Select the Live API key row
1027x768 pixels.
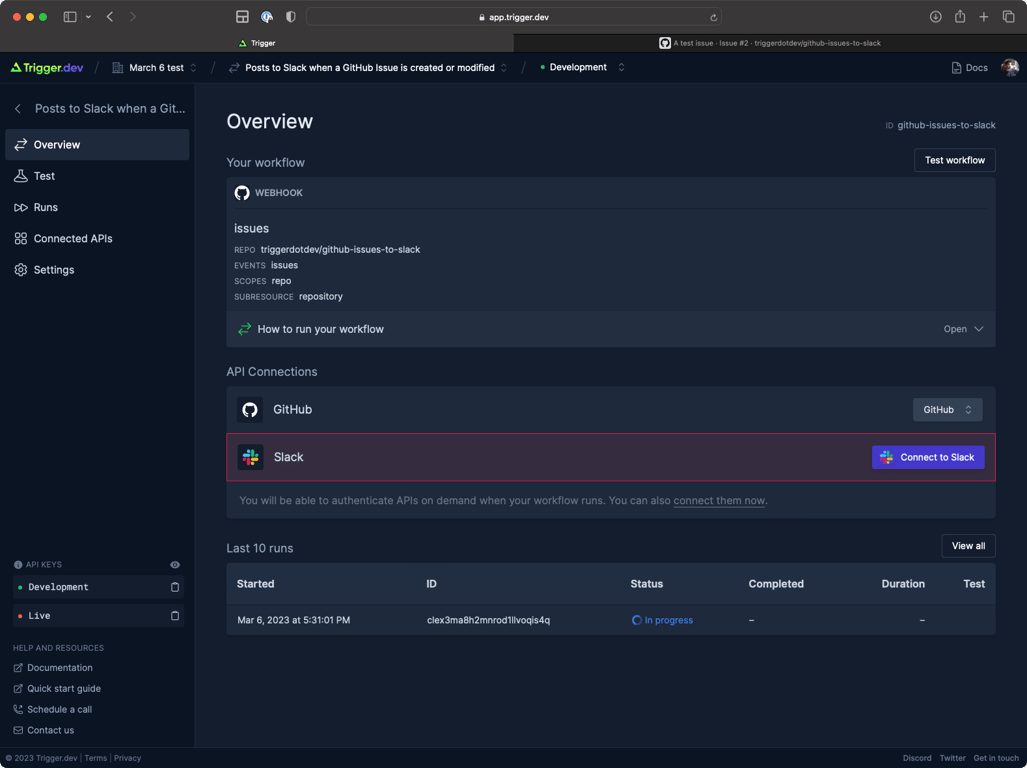point(98,615)
